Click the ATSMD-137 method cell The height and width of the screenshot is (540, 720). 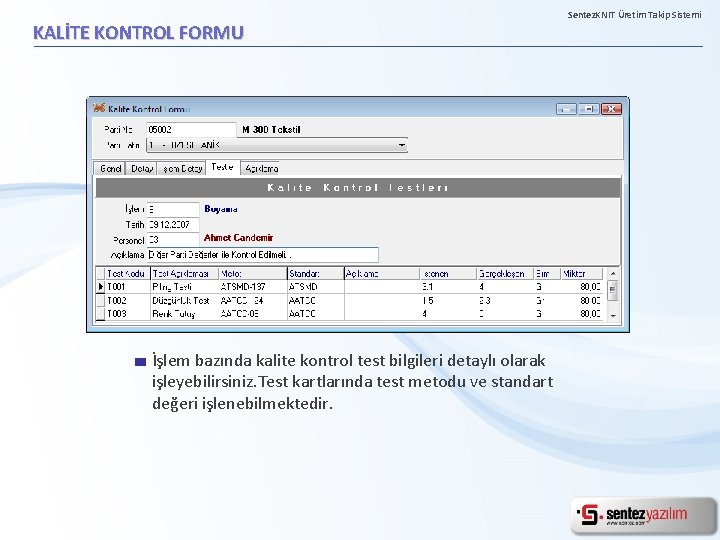[253, 287]
